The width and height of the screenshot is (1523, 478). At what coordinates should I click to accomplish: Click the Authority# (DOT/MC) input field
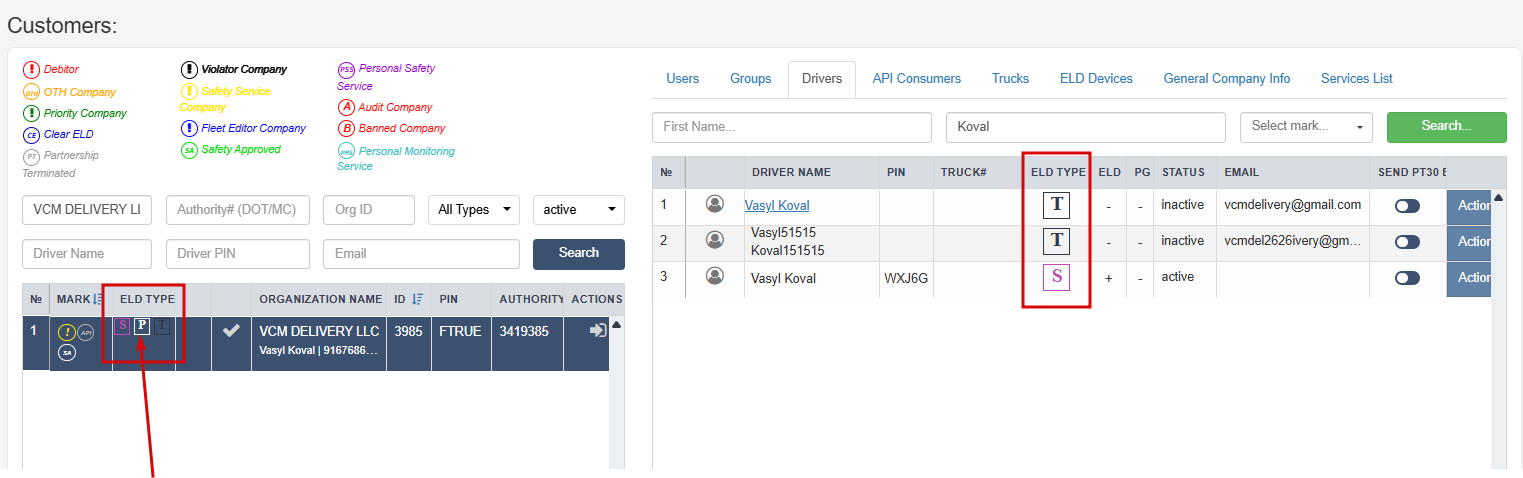tap(238, 210)
